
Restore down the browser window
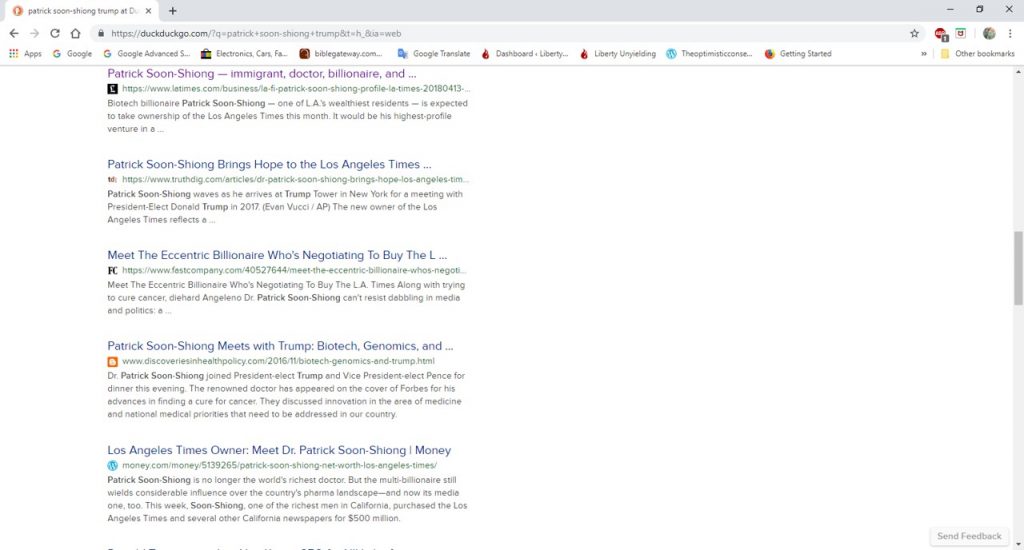coord(980,9)
